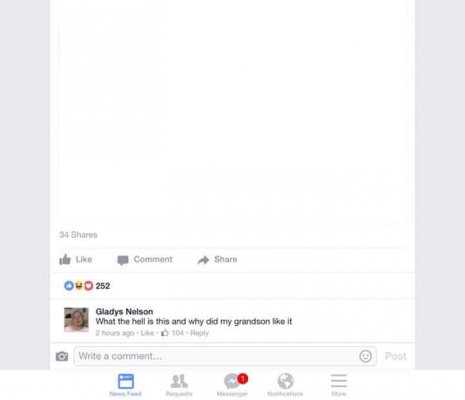Screen dimensions: 465x400
Task: Open the emoji smiley picker
Action: point(365,356)
